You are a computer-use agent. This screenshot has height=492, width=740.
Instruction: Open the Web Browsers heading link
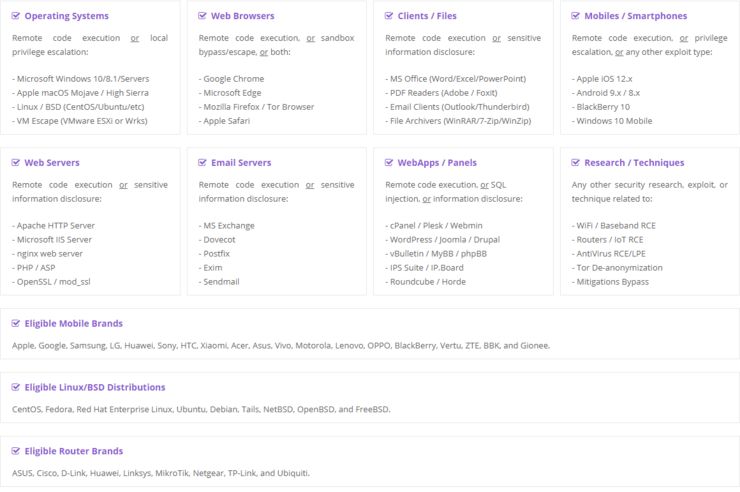click(x=242, y=16)
